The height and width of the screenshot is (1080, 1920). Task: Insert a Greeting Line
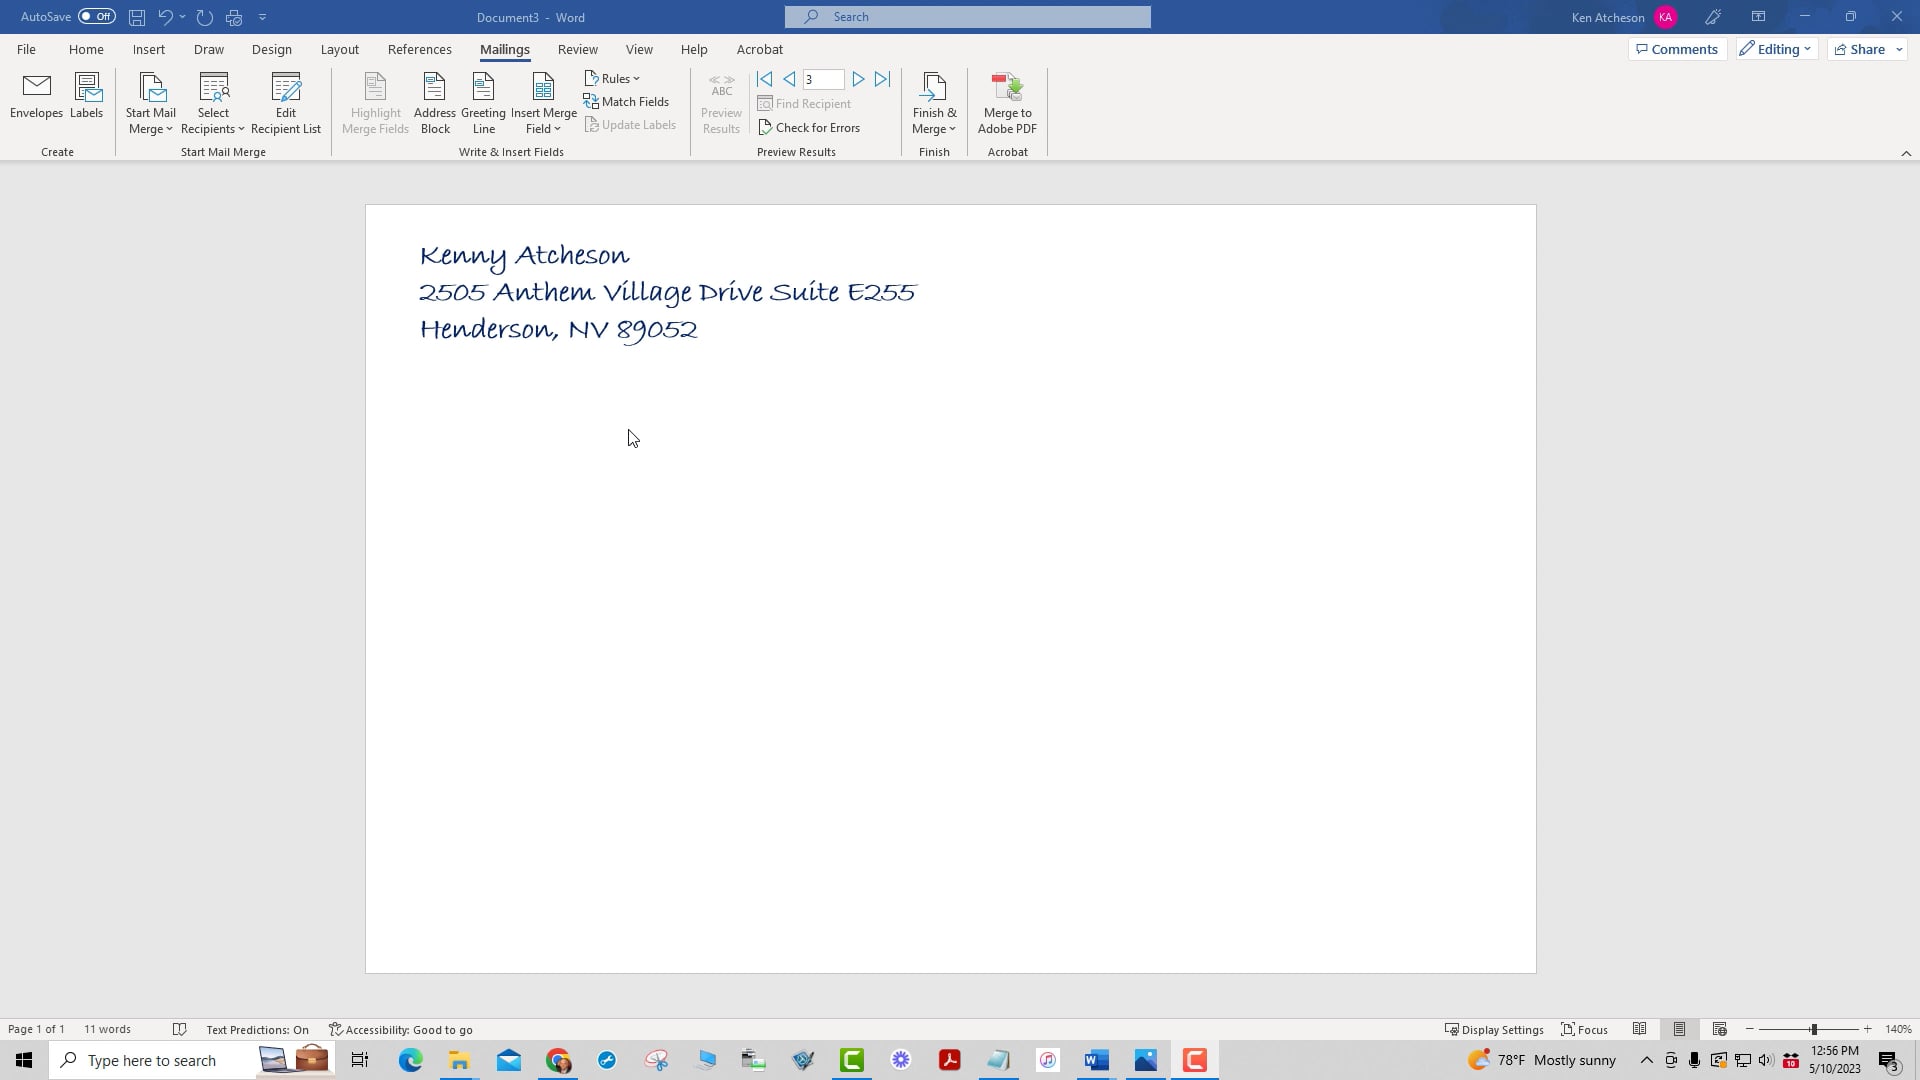click(x=483, y=103)
